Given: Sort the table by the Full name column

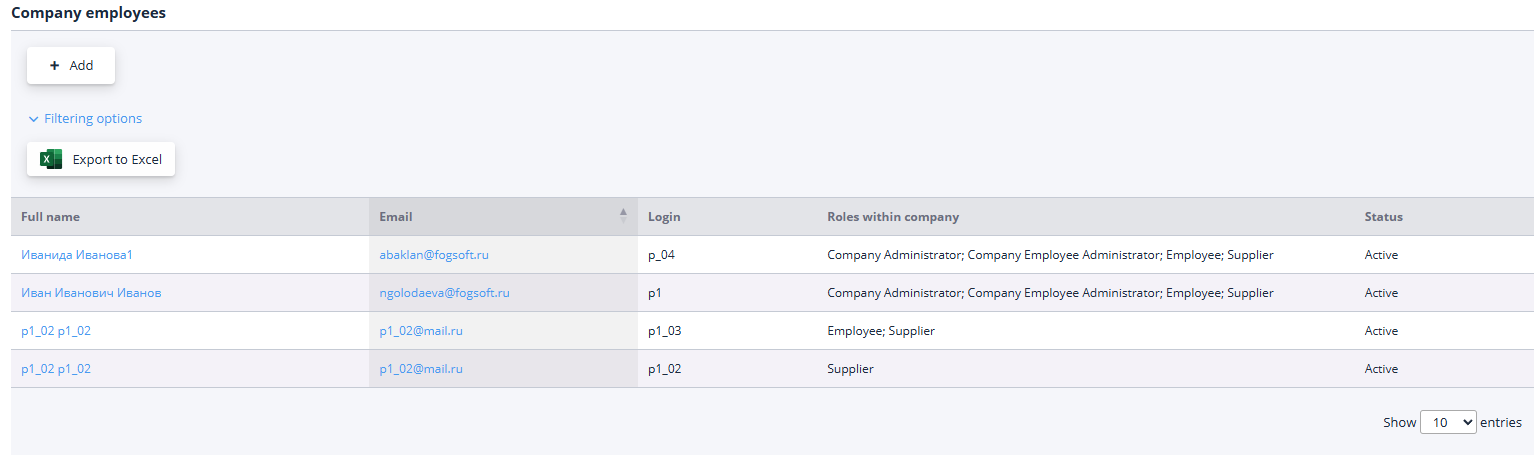Looking at the screenshot, I should pos(50,217).
